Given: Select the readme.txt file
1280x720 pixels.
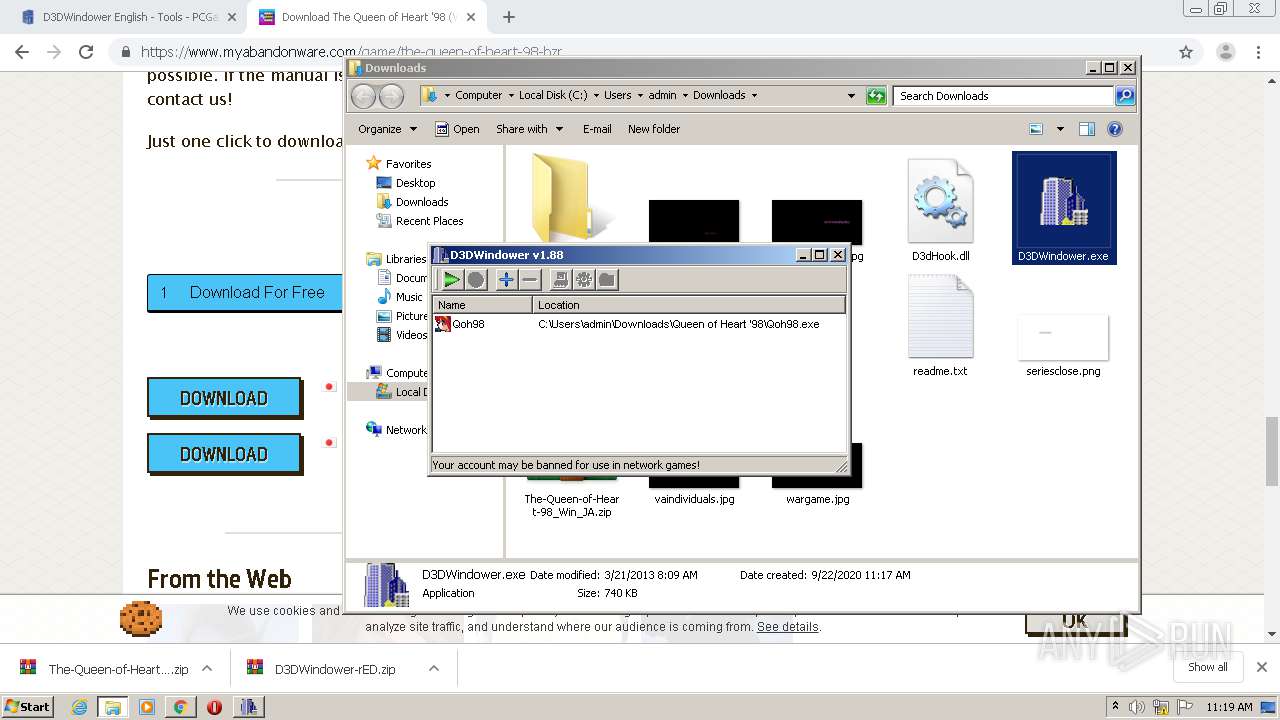Looking at the screenshot, I should point(940,326).
